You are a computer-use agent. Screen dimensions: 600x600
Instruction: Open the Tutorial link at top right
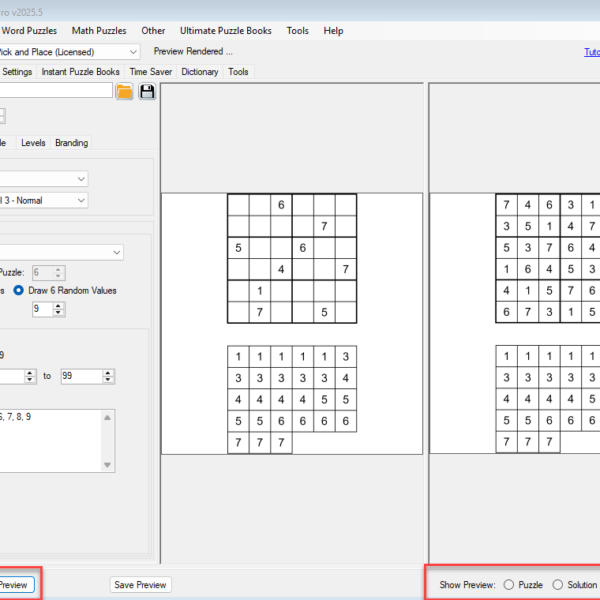[x=591, y=52]
